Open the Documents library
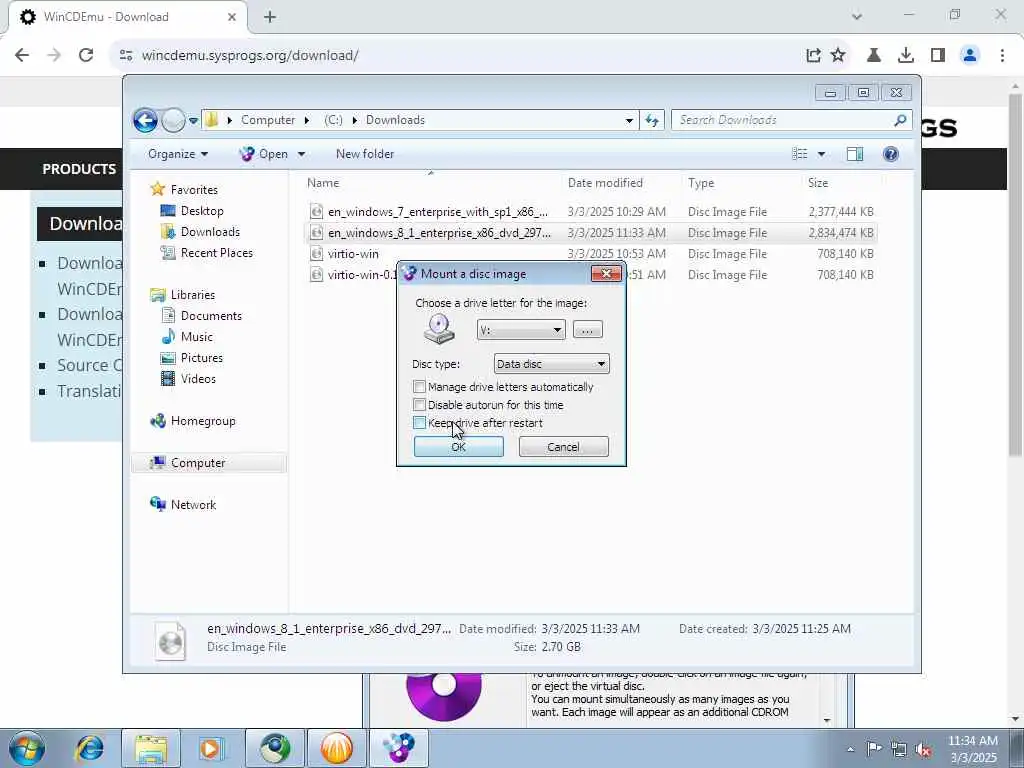The width and height of the screenshot is (1024, 768). pyautogui.click(x=211, y=315)
